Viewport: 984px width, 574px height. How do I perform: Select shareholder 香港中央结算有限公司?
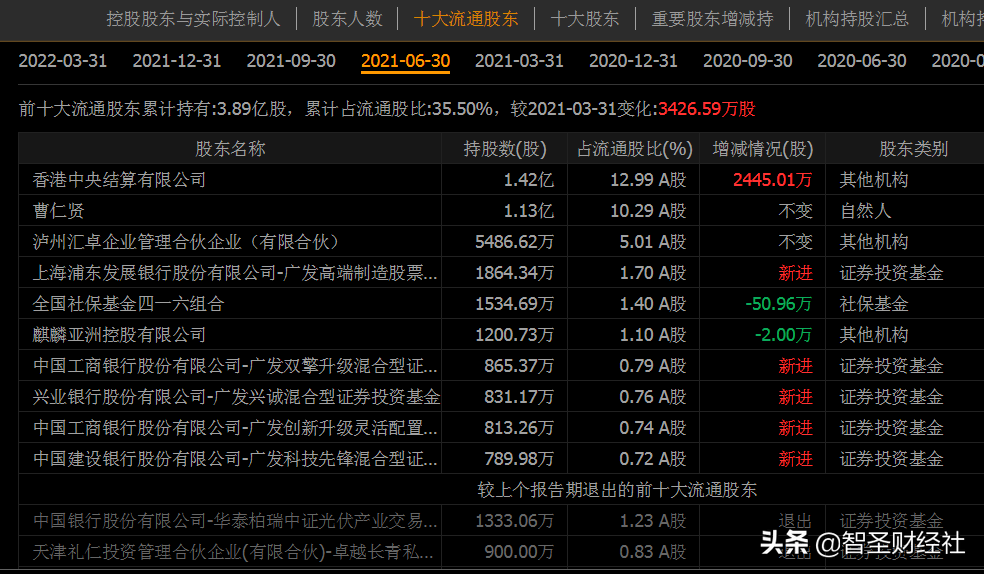(x=119, y=180)
